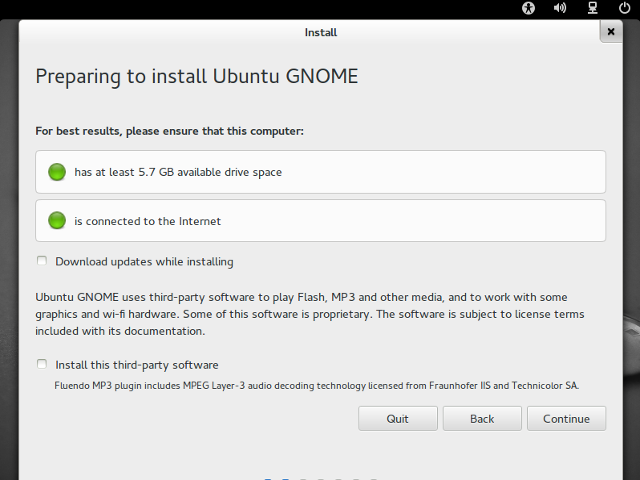Click the third-party software description paragraph
The height and width of the screenshot is (480, 640).
(310, 314)
